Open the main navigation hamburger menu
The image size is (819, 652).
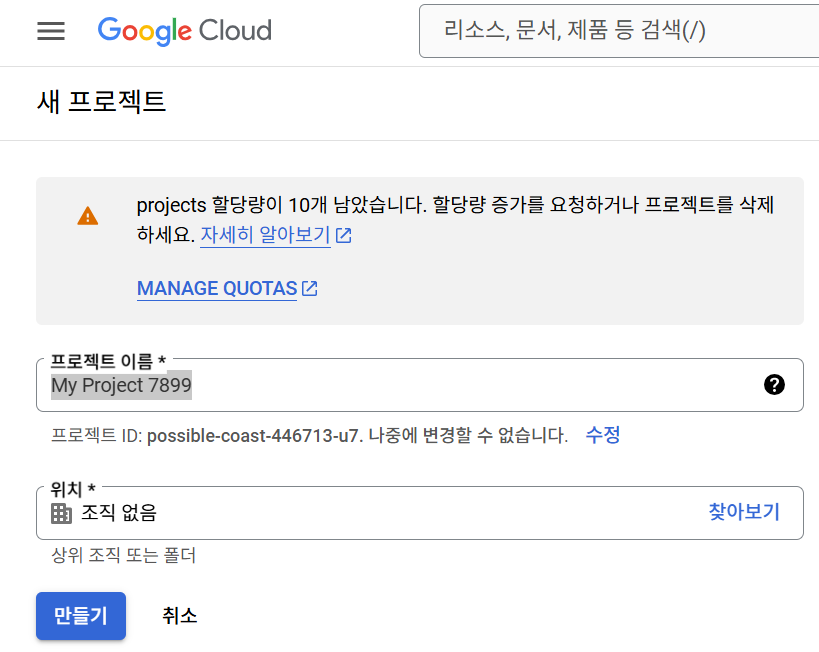click(x=51, y=31)
